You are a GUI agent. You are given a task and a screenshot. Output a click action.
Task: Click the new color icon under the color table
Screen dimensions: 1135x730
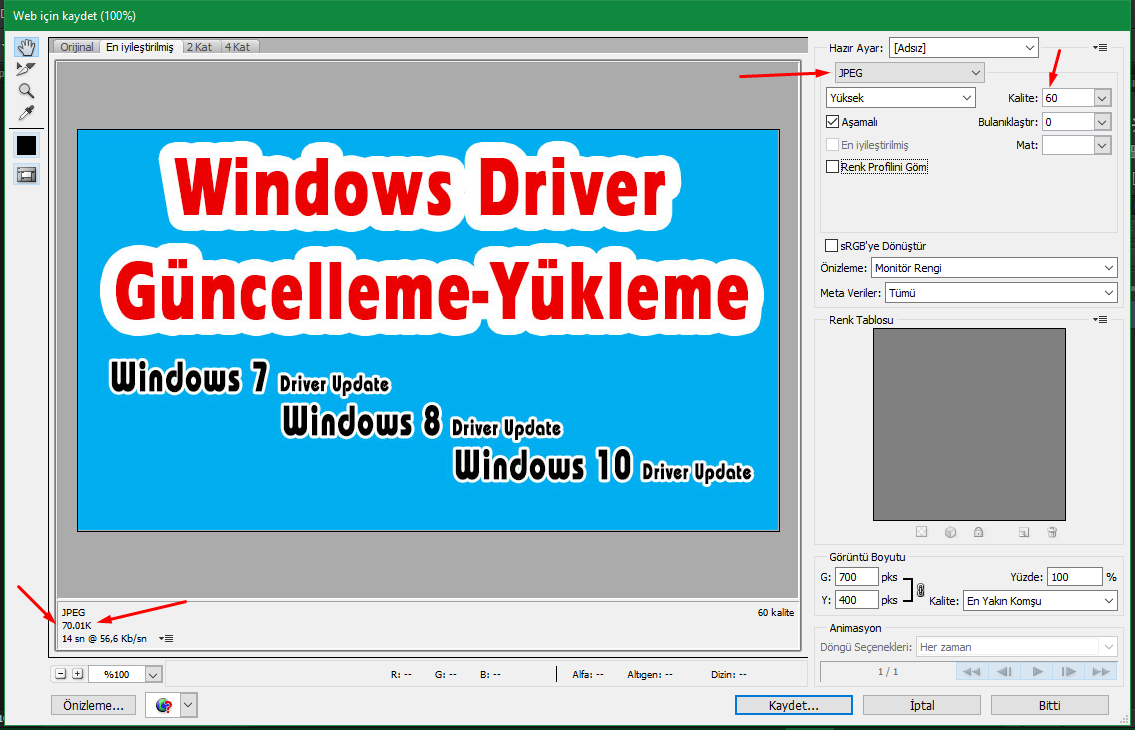pyautogui.click(x=1024, y=532)
